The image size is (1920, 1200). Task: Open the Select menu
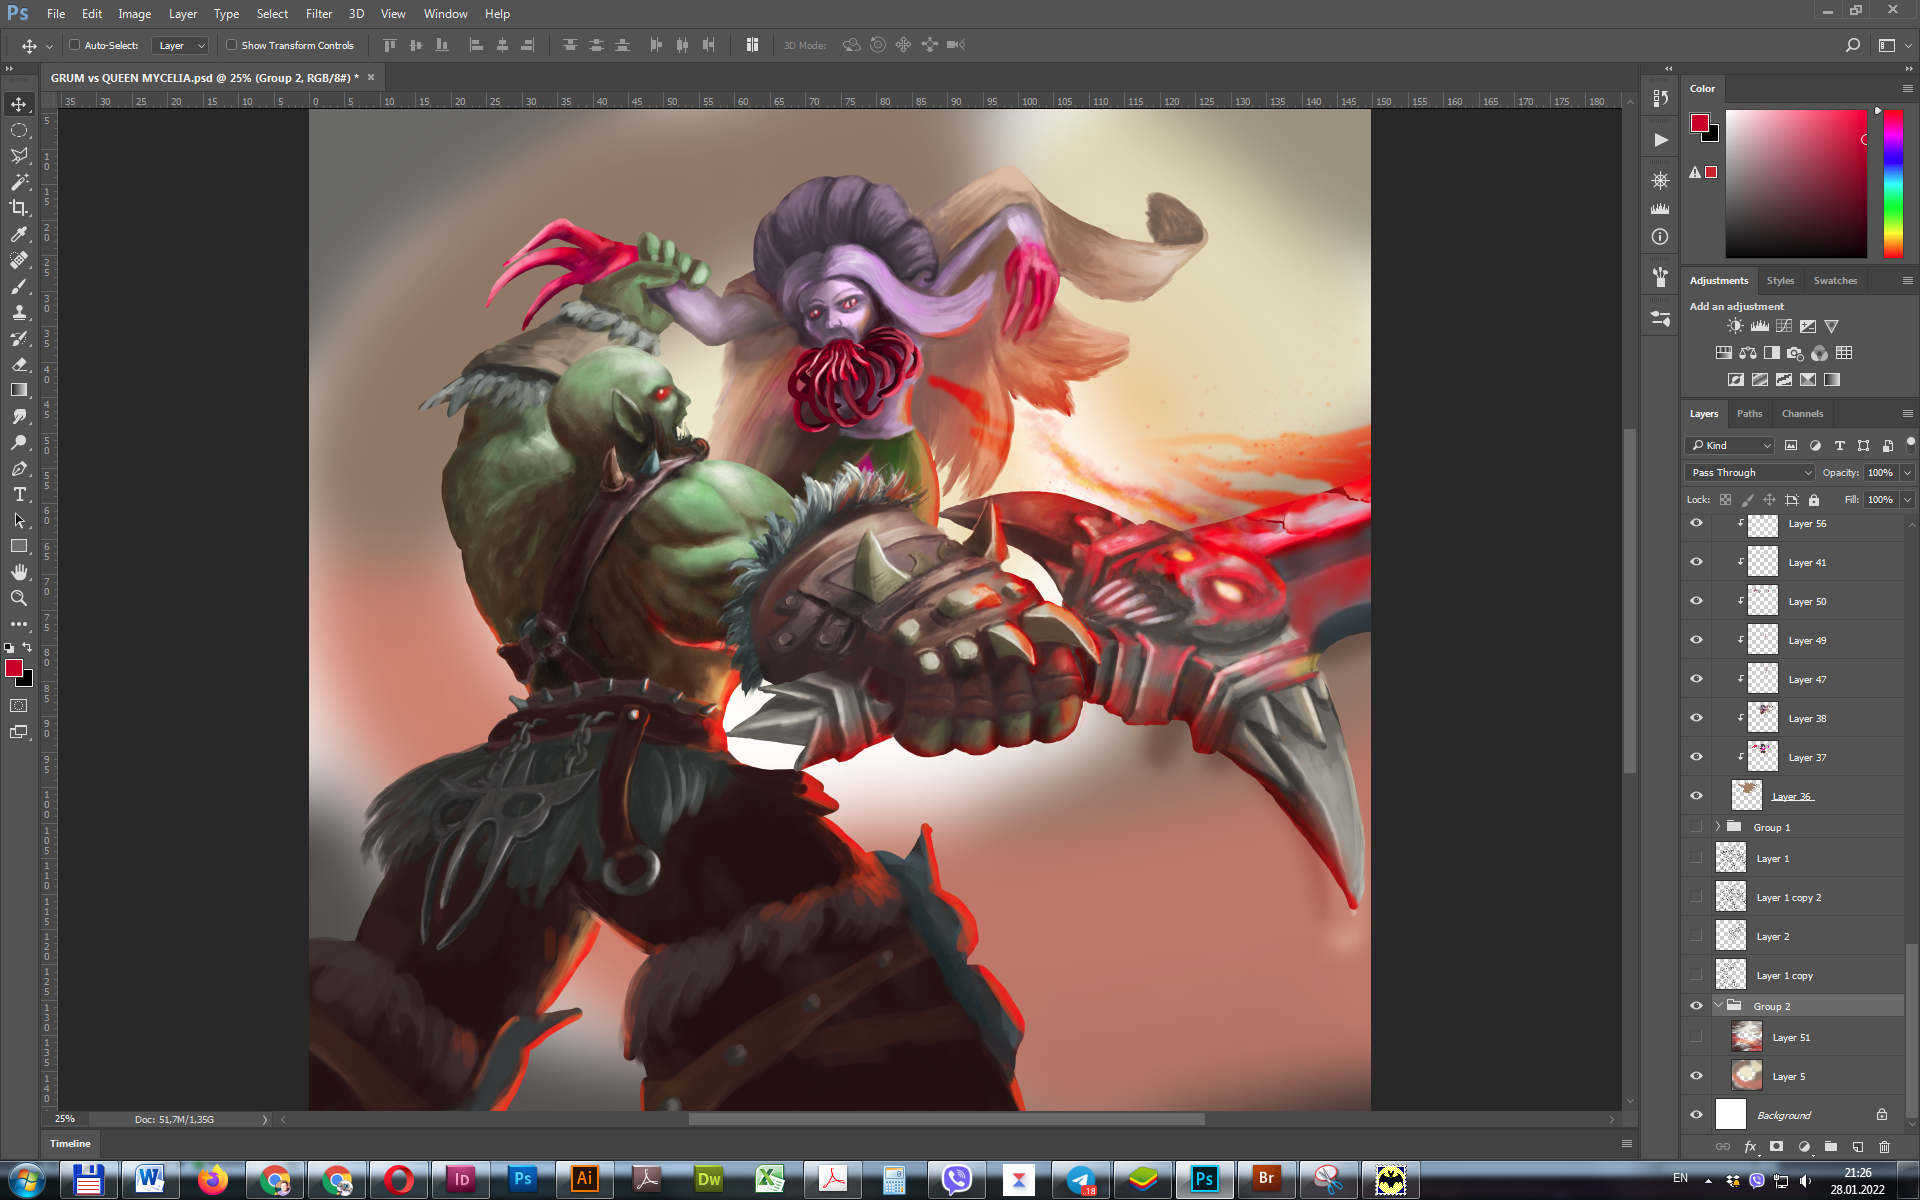click(272, 14)
